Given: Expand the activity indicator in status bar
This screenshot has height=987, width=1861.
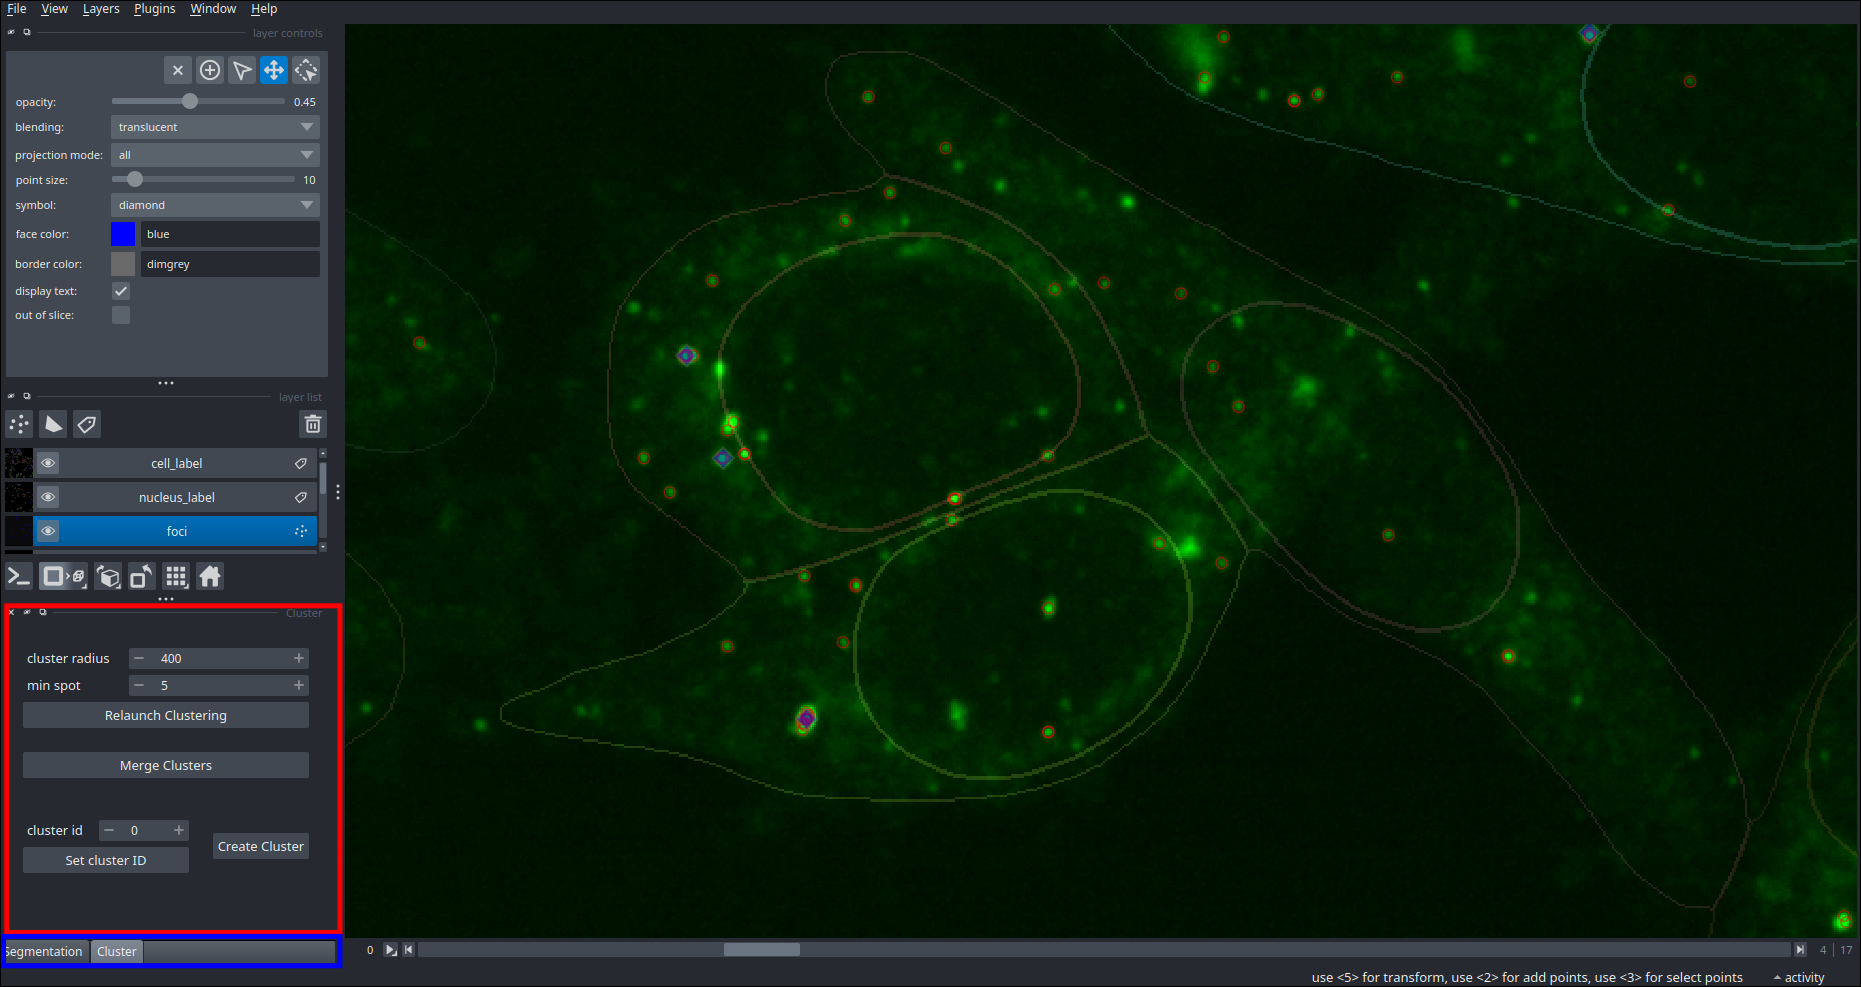Looking at the screenshot, I should [1799, 977].
